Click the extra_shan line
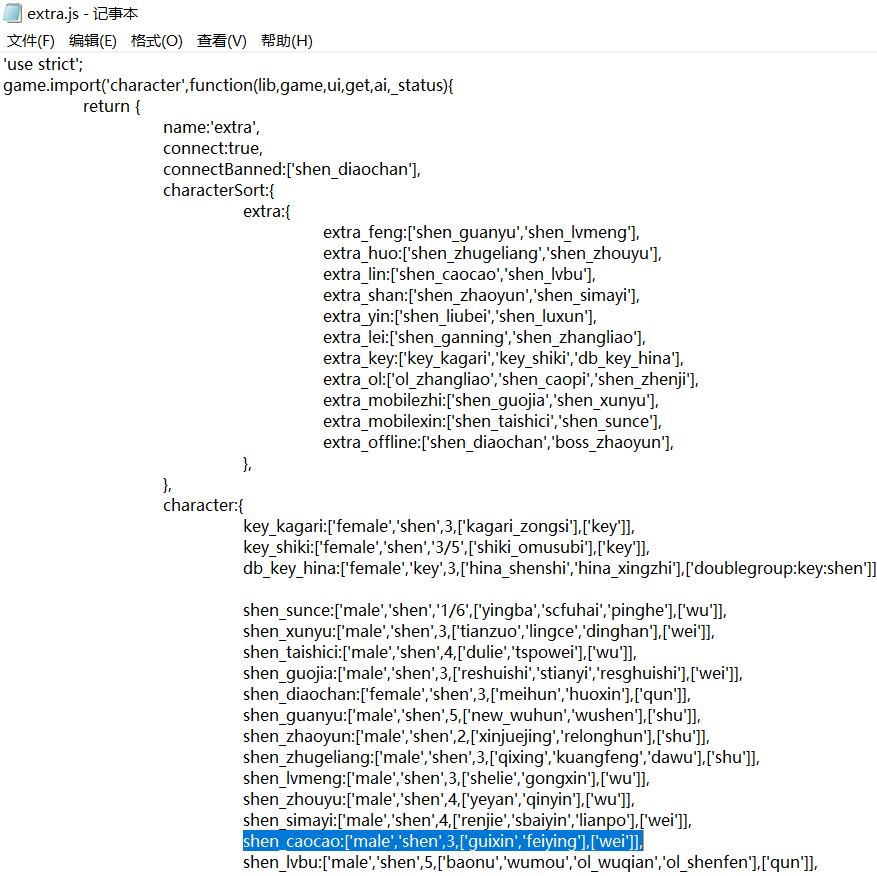The image size is (877, 876). coord(482,295)
